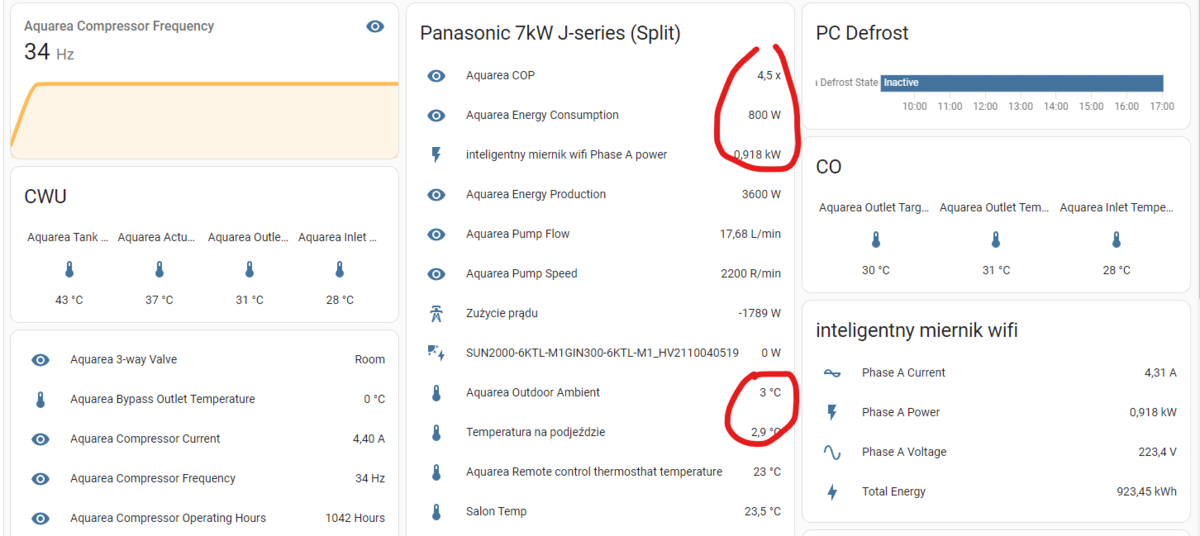This screenshot has width=1200, height=536.
Task: Click the eye icon next to Aquarea COP
Action: (x=436, y=76)
